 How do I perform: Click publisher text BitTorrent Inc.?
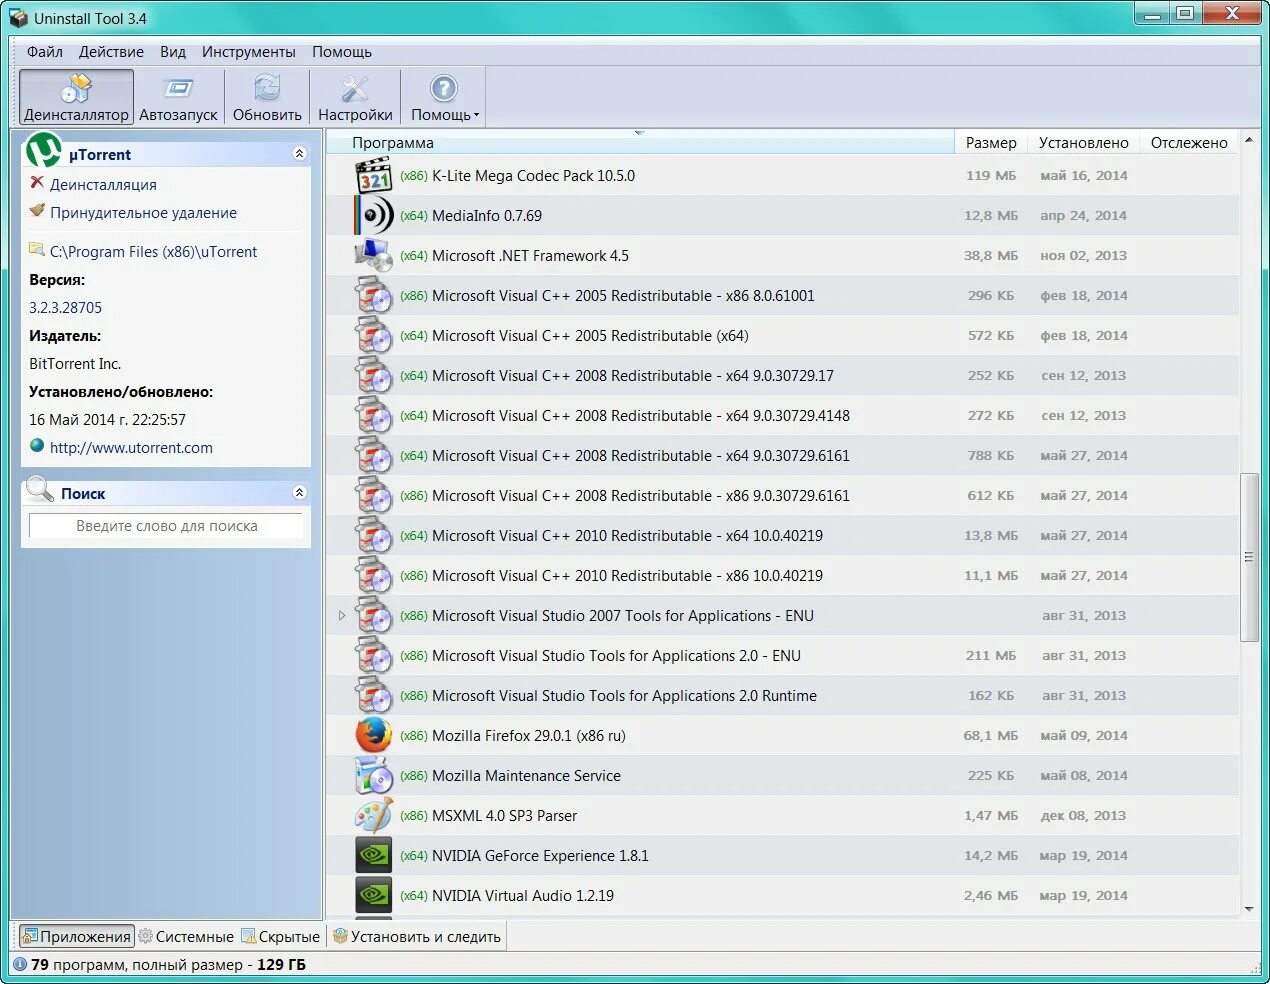[x=75, y=364]
